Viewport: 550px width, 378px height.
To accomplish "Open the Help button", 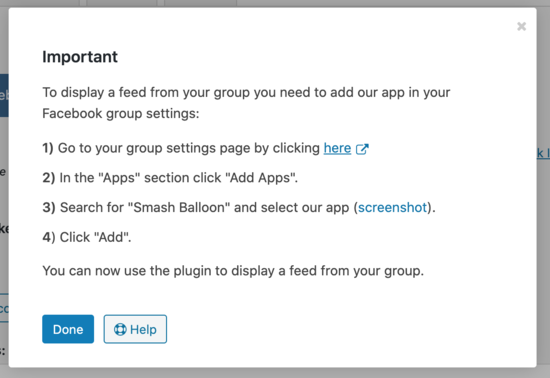I will click(x=135, y=329).
